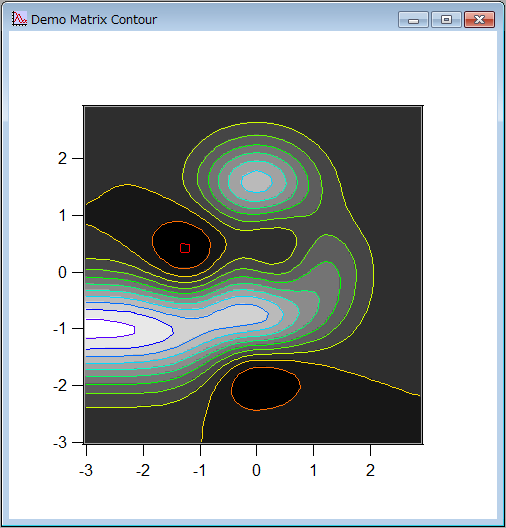Click the left axis label 2
The image size is (506, 528).
[x=62, y=158]
